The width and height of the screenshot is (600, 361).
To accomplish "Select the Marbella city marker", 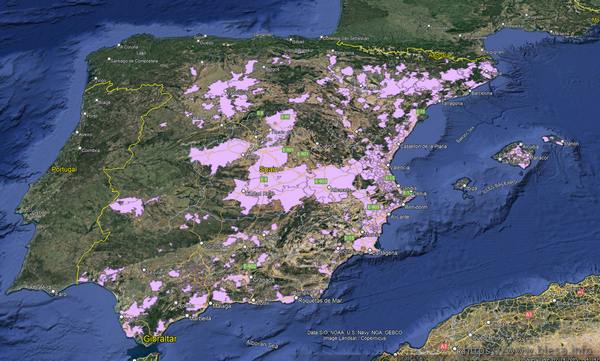I will (x=187, y=316).
